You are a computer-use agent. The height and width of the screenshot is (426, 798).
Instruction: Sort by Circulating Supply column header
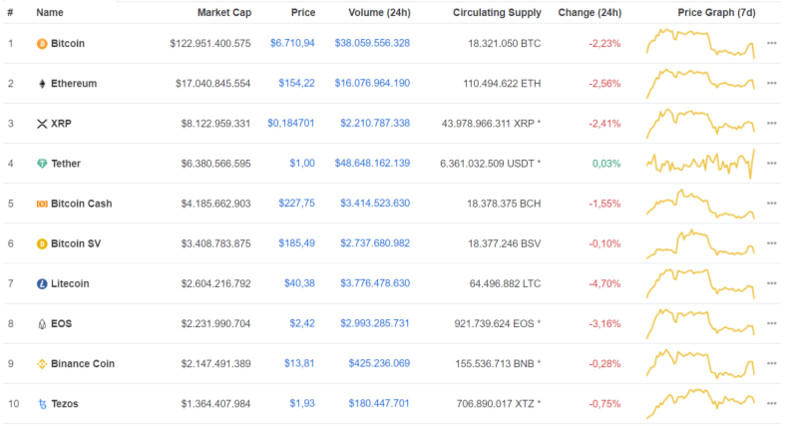496,13
